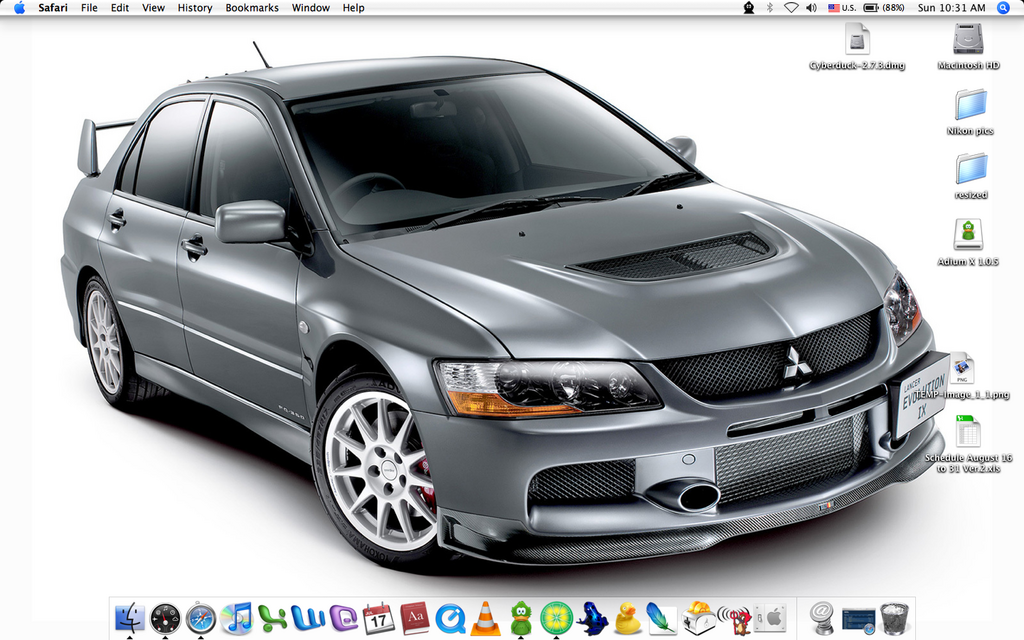Launch the red devil wireless app
This screenshot has height=640, width=1024.
(735, 619)
